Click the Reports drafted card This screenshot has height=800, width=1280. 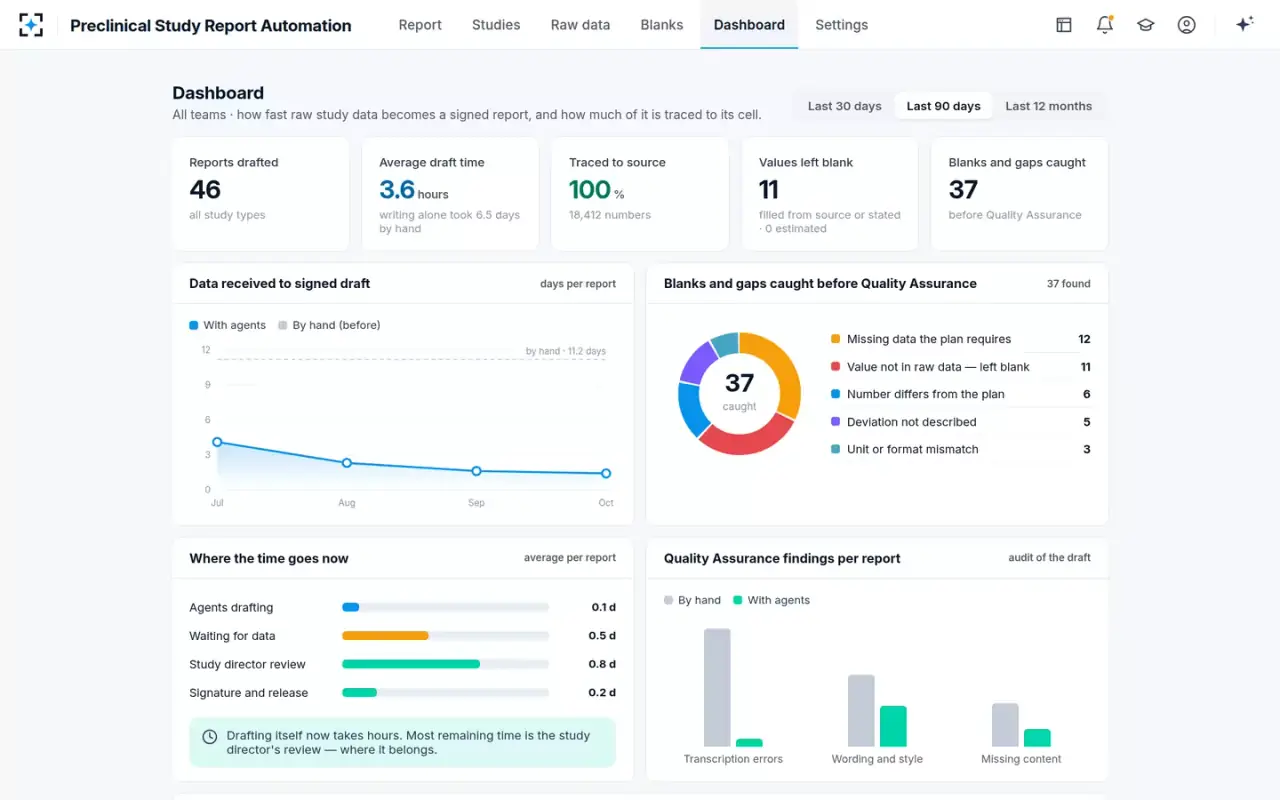point(260,194)
